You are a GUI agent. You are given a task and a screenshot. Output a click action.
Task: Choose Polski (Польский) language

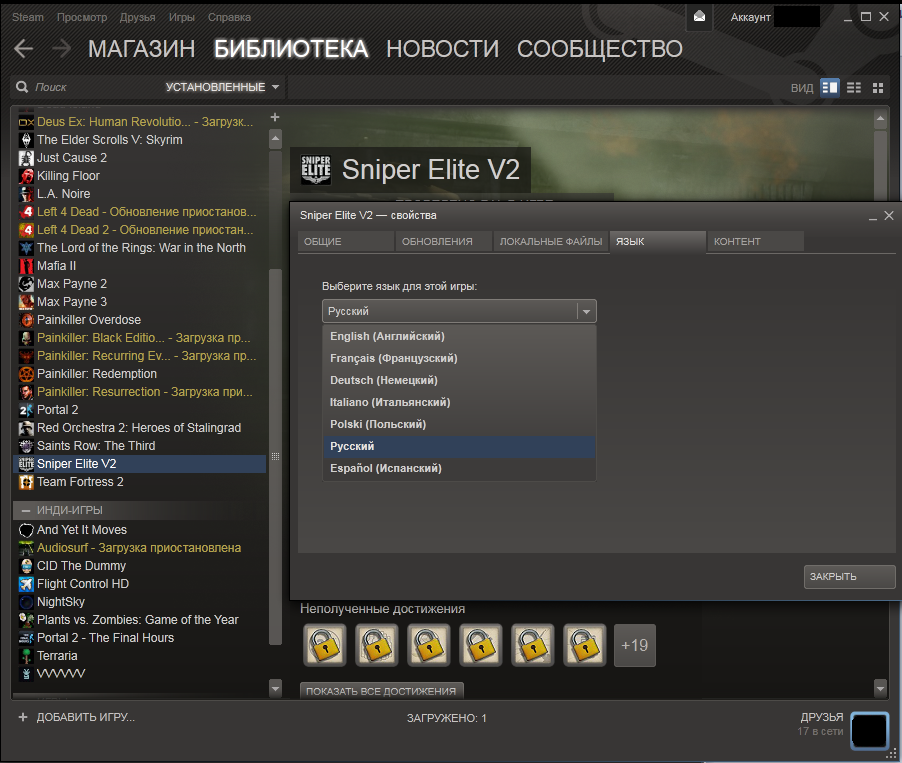(459, 424)
